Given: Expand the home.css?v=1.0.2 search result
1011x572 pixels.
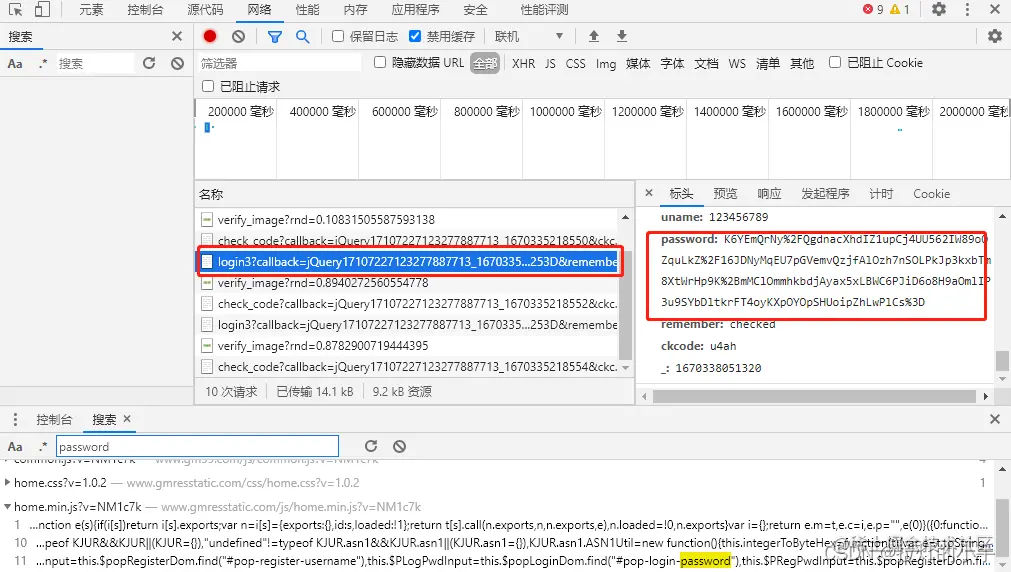Looking at the screenshot, I should [x=7, y=482].
